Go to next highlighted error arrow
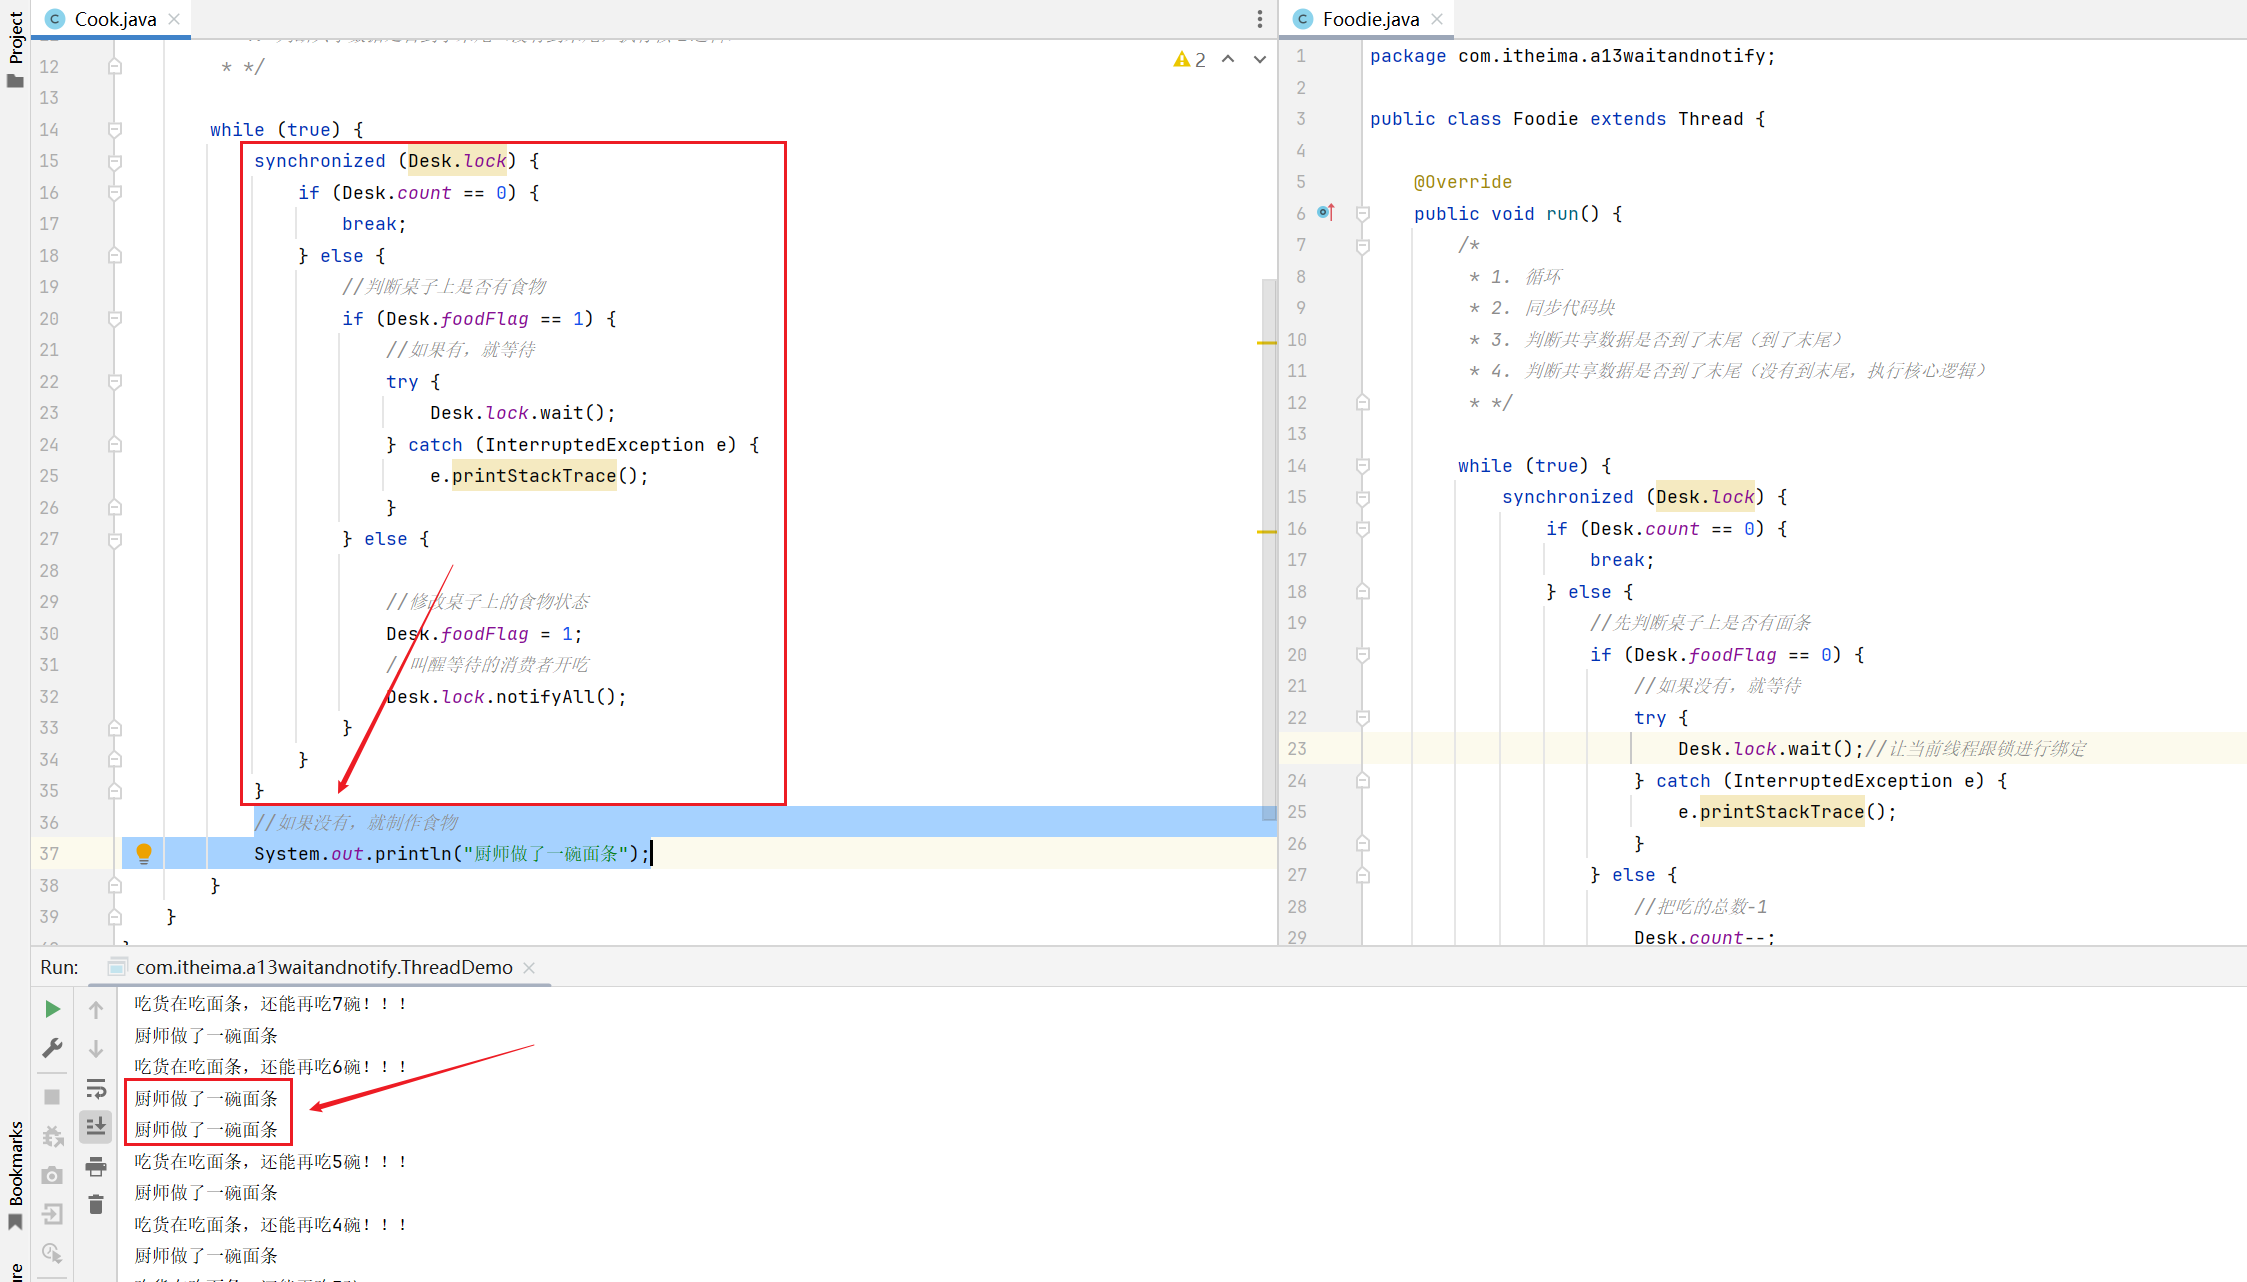The height and width of the screenshot is (1282, 2247). [x=1260, y=60]
